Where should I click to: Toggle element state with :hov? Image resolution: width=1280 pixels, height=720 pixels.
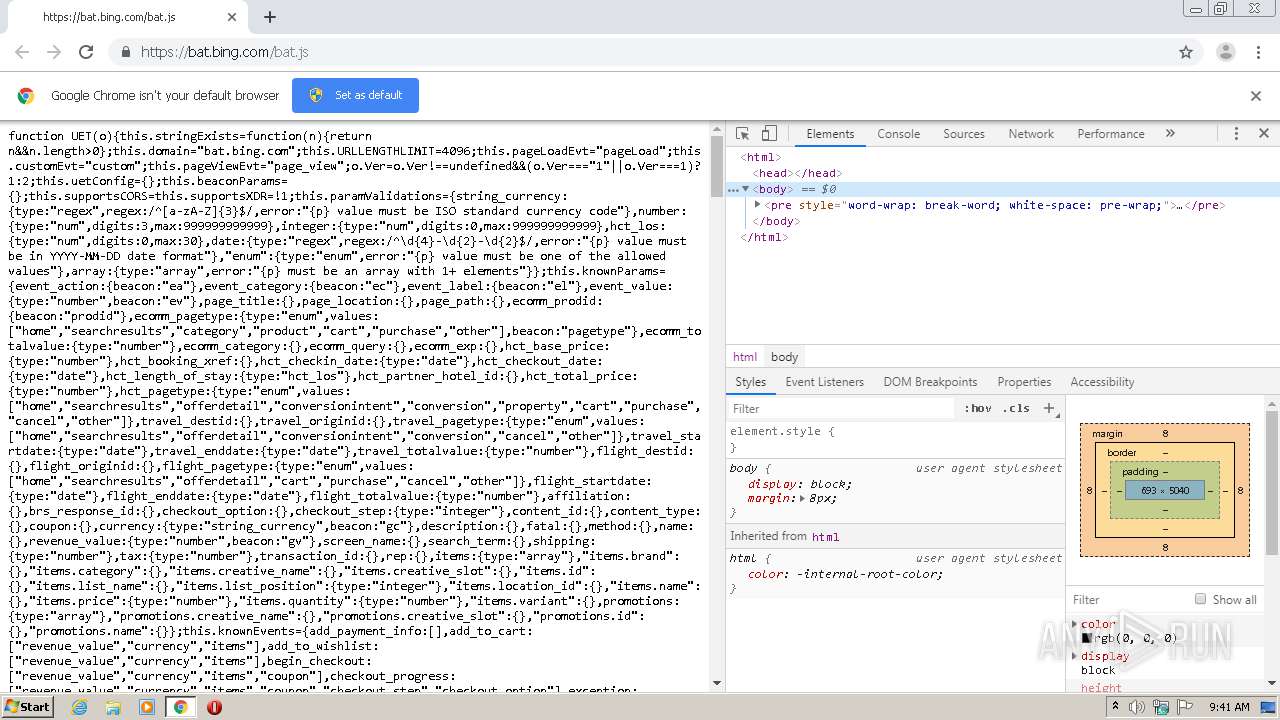pos(978,408)
